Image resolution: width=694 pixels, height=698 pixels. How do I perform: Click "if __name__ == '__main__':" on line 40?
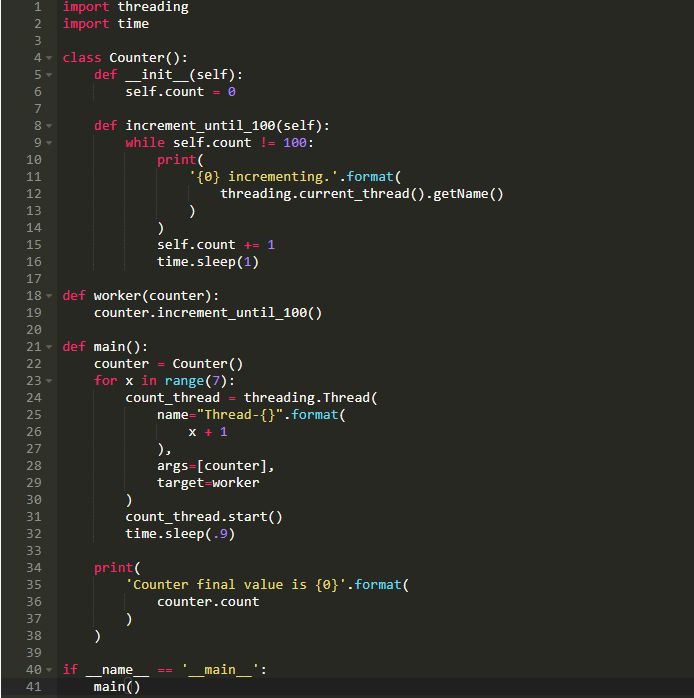164,670
